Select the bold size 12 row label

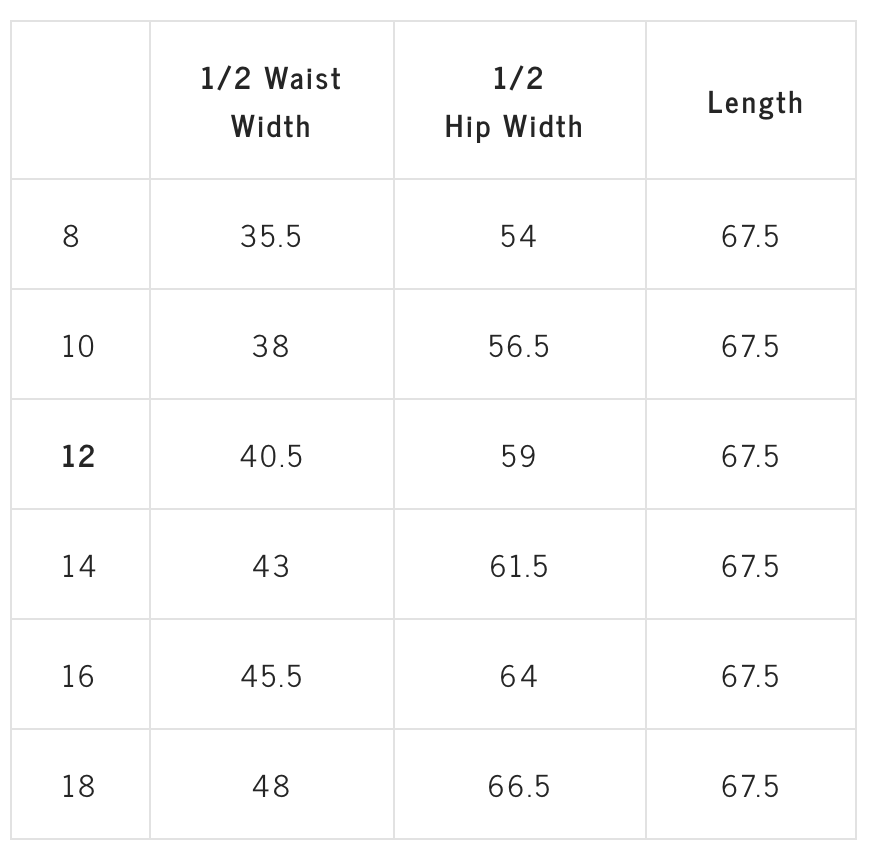click(x=78, y=457)
